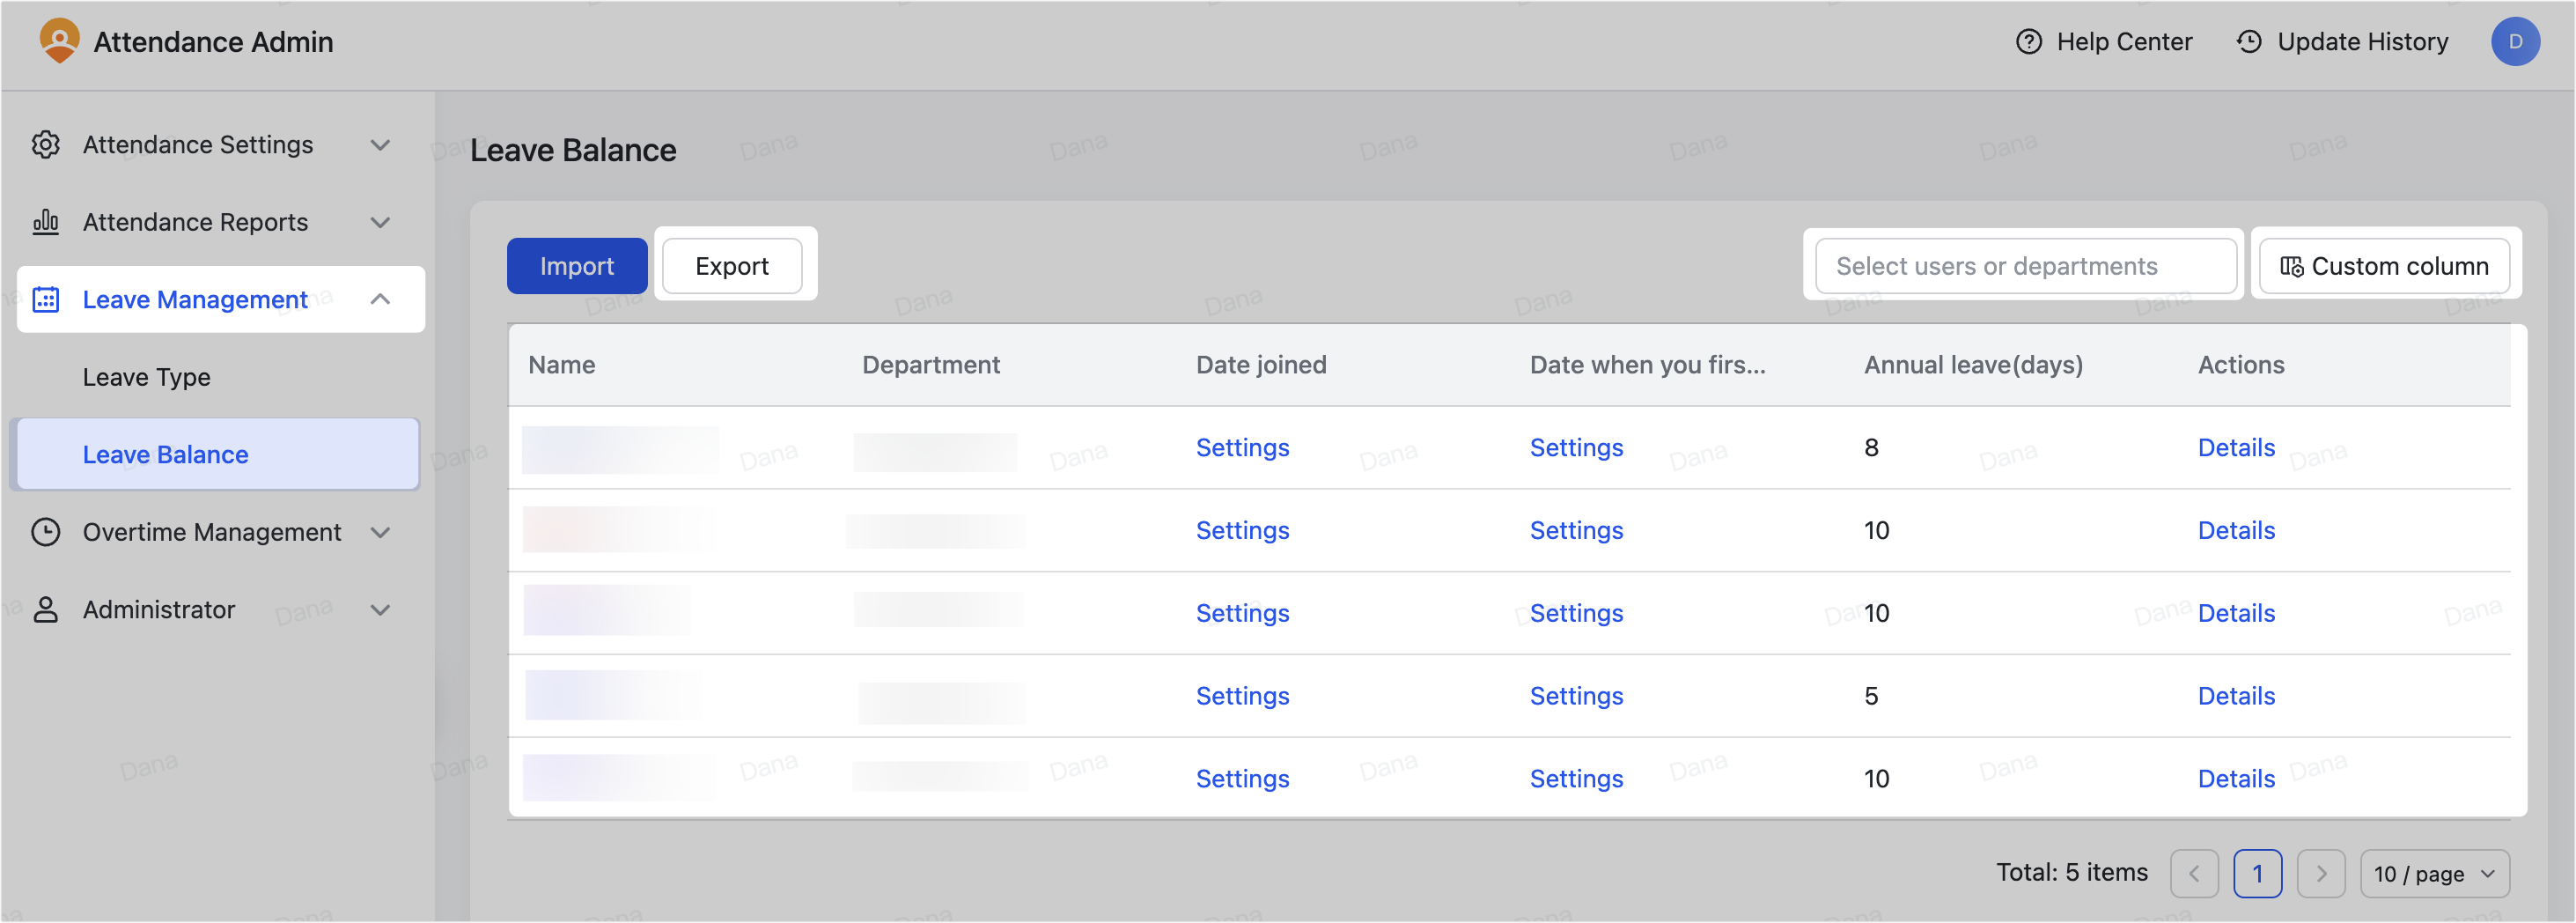This screenshot has height=923, width=2576.
Task: Focus the Select users or departments field
Action: tap(2025, 266)
